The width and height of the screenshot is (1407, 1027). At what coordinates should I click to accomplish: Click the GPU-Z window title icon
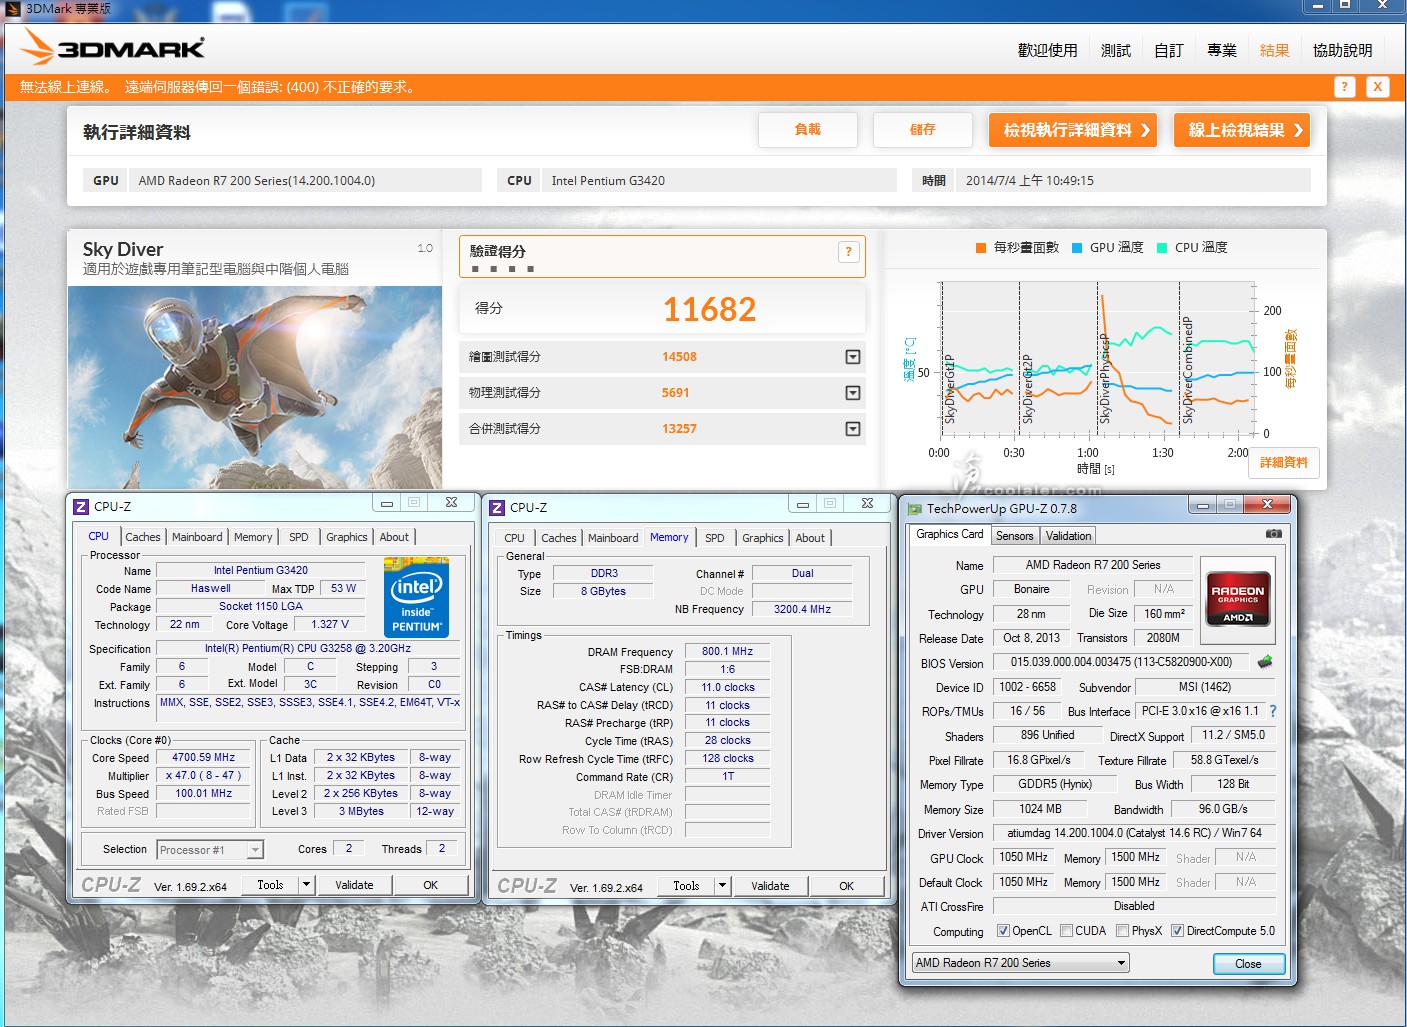click(914, 508)
